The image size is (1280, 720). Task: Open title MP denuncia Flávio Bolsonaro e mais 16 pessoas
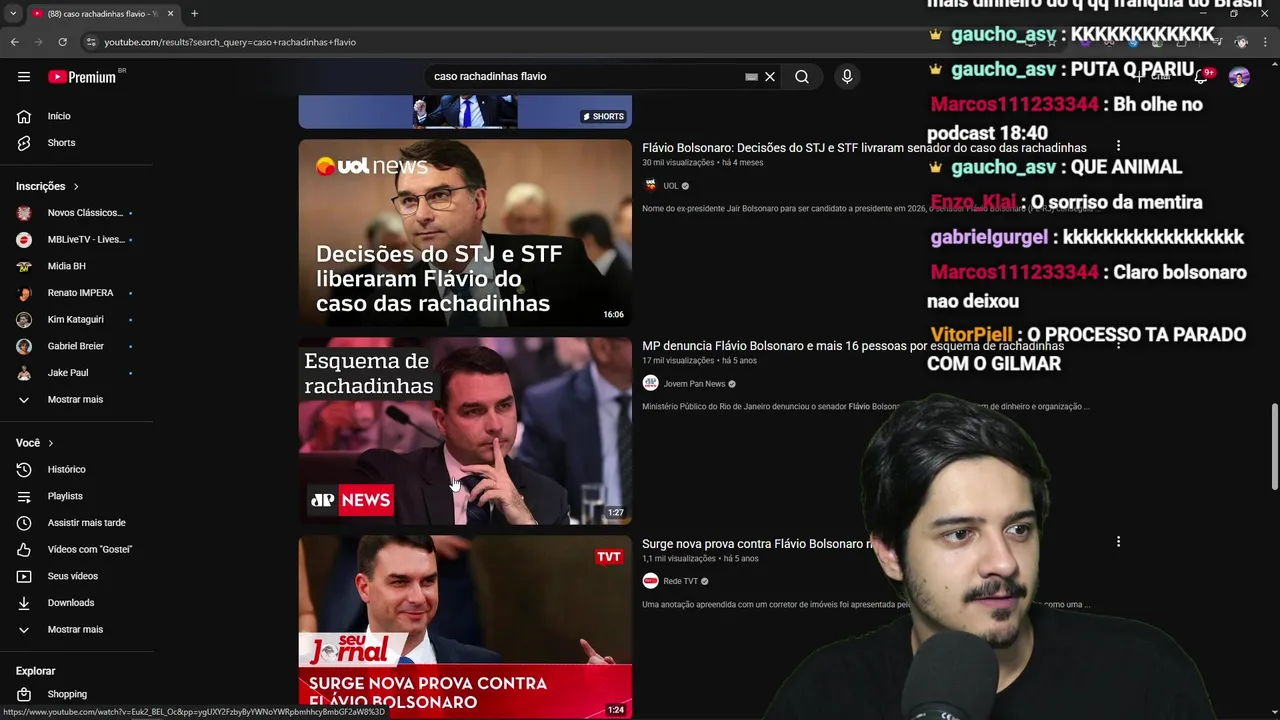click(853, 346)
